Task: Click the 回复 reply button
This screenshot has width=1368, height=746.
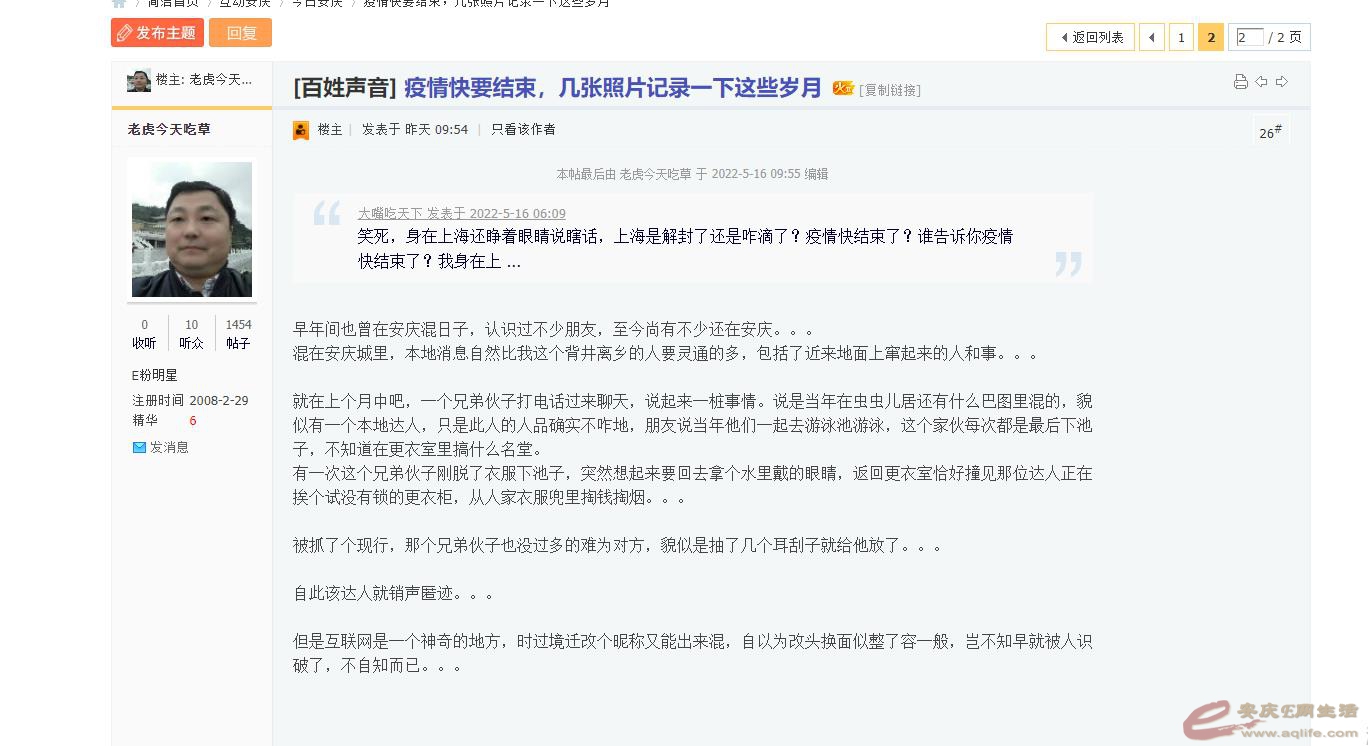Action: (240, 33)
